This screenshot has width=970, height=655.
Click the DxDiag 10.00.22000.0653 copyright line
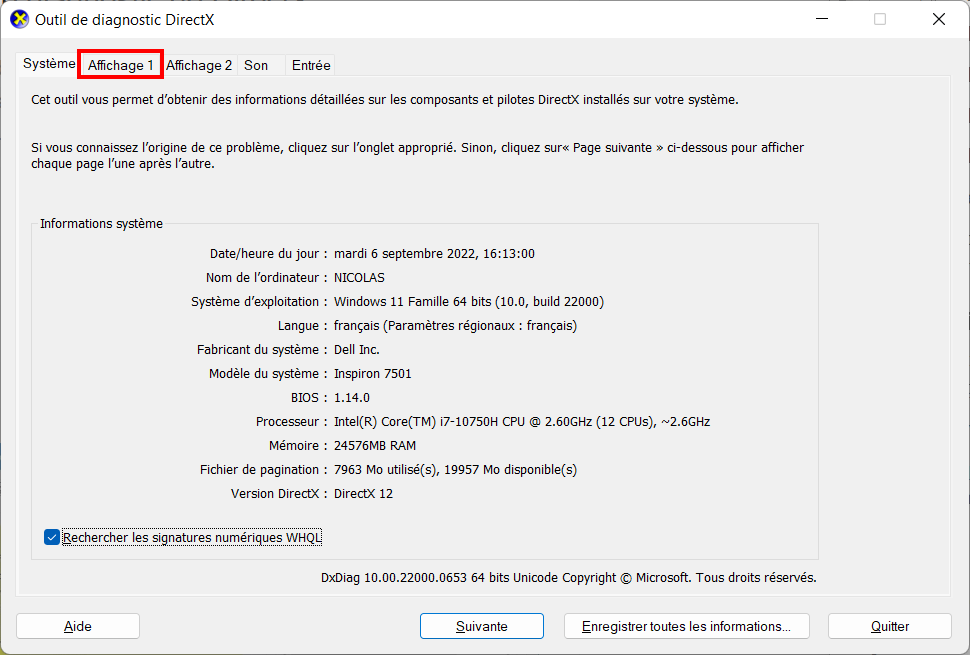(569, 578)
